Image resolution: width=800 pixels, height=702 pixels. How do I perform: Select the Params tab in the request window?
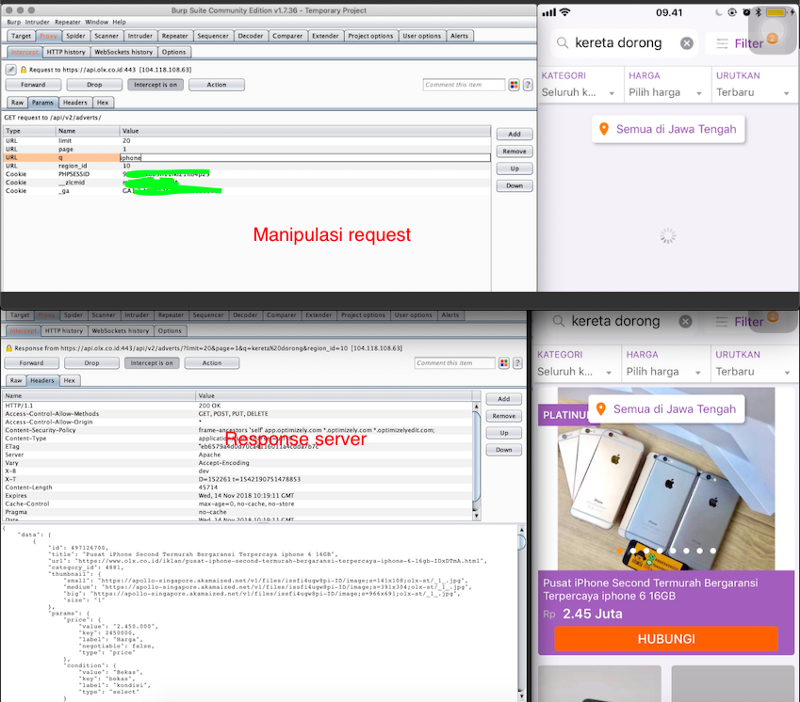coord(42,103)
